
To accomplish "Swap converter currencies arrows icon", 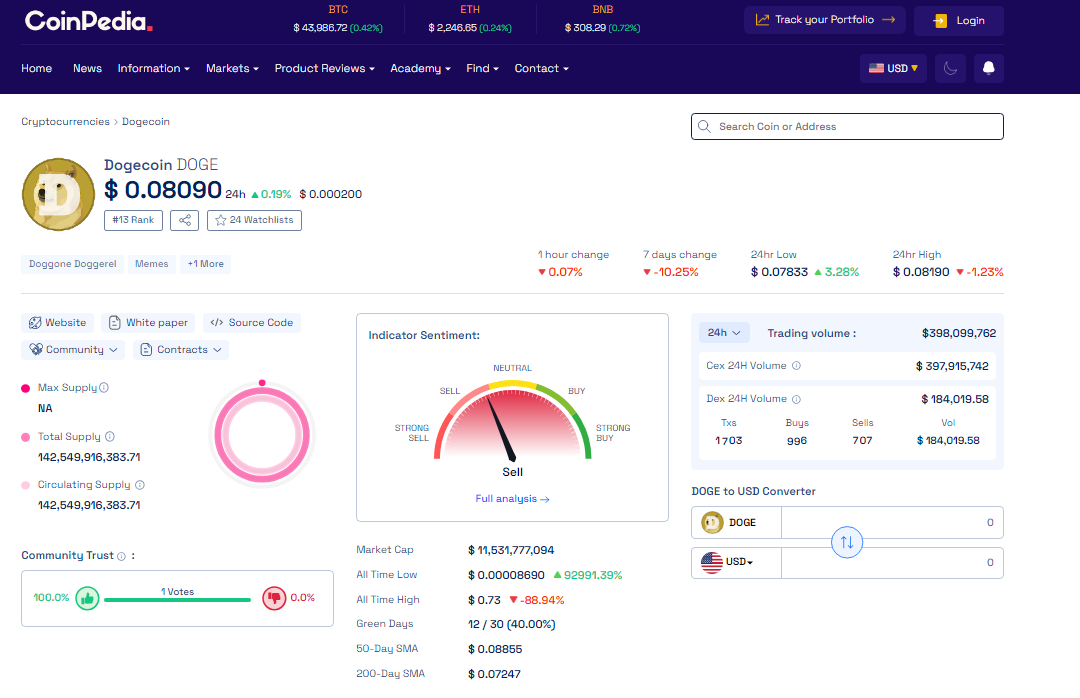I will (847, 542).
